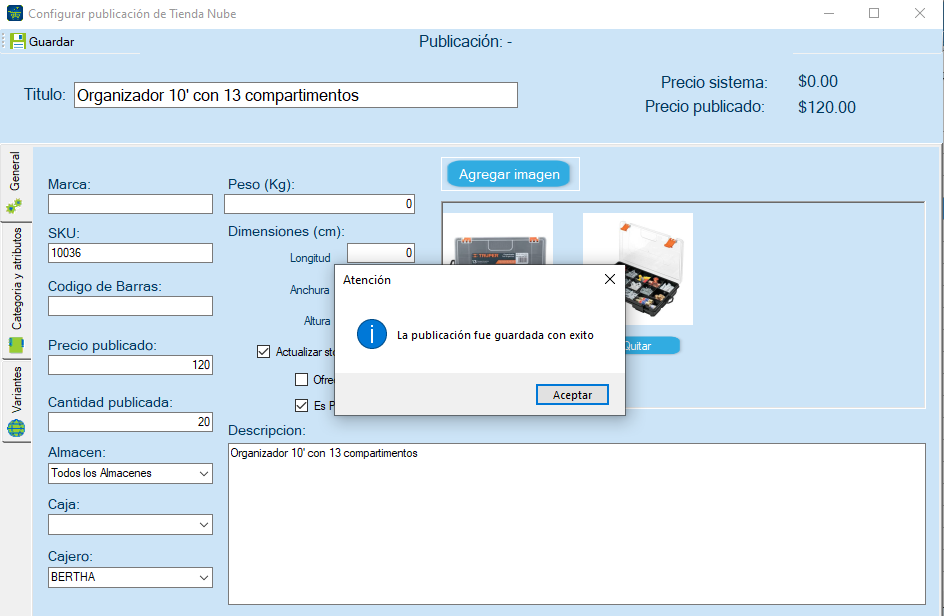
Task: Click the Peso (Kg) field
Action: (x=319, y=204)
